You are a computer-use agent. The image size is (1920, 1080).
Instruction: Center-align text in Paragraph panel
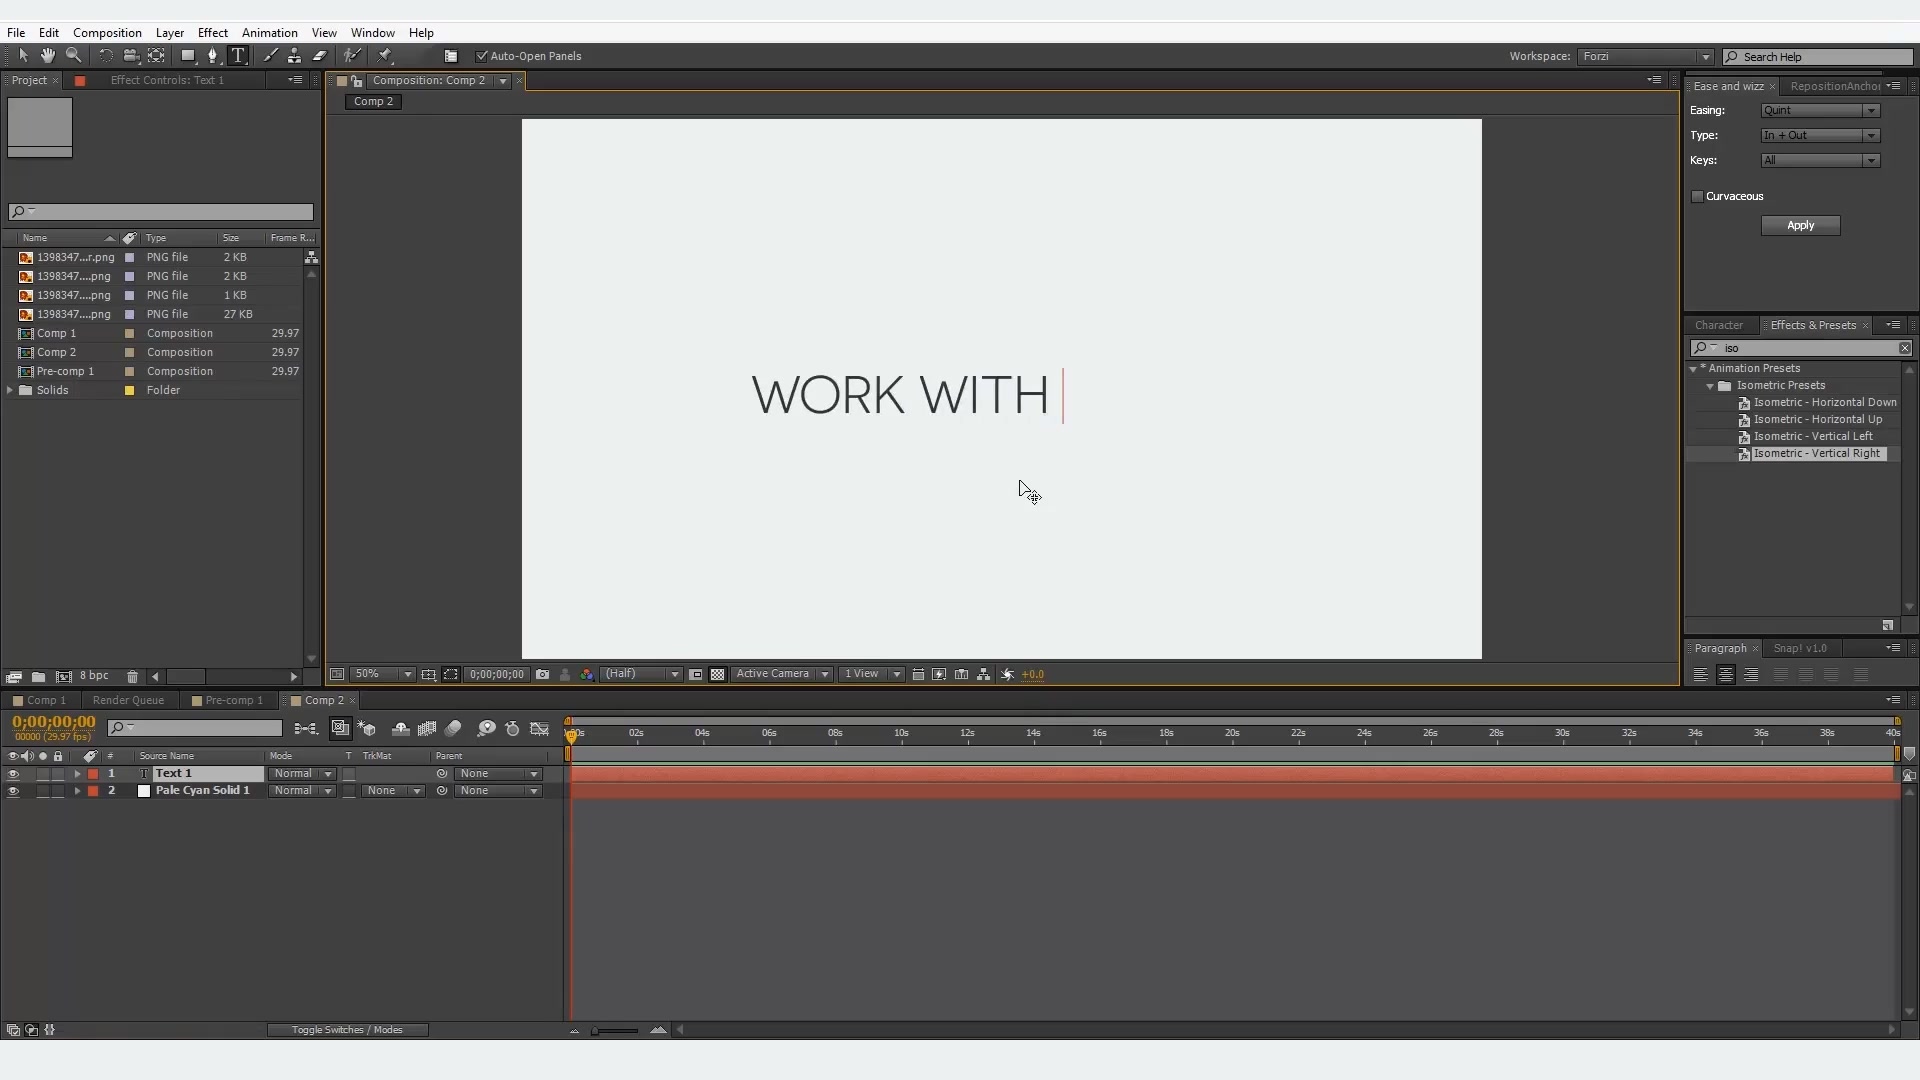pos(1725,676)
